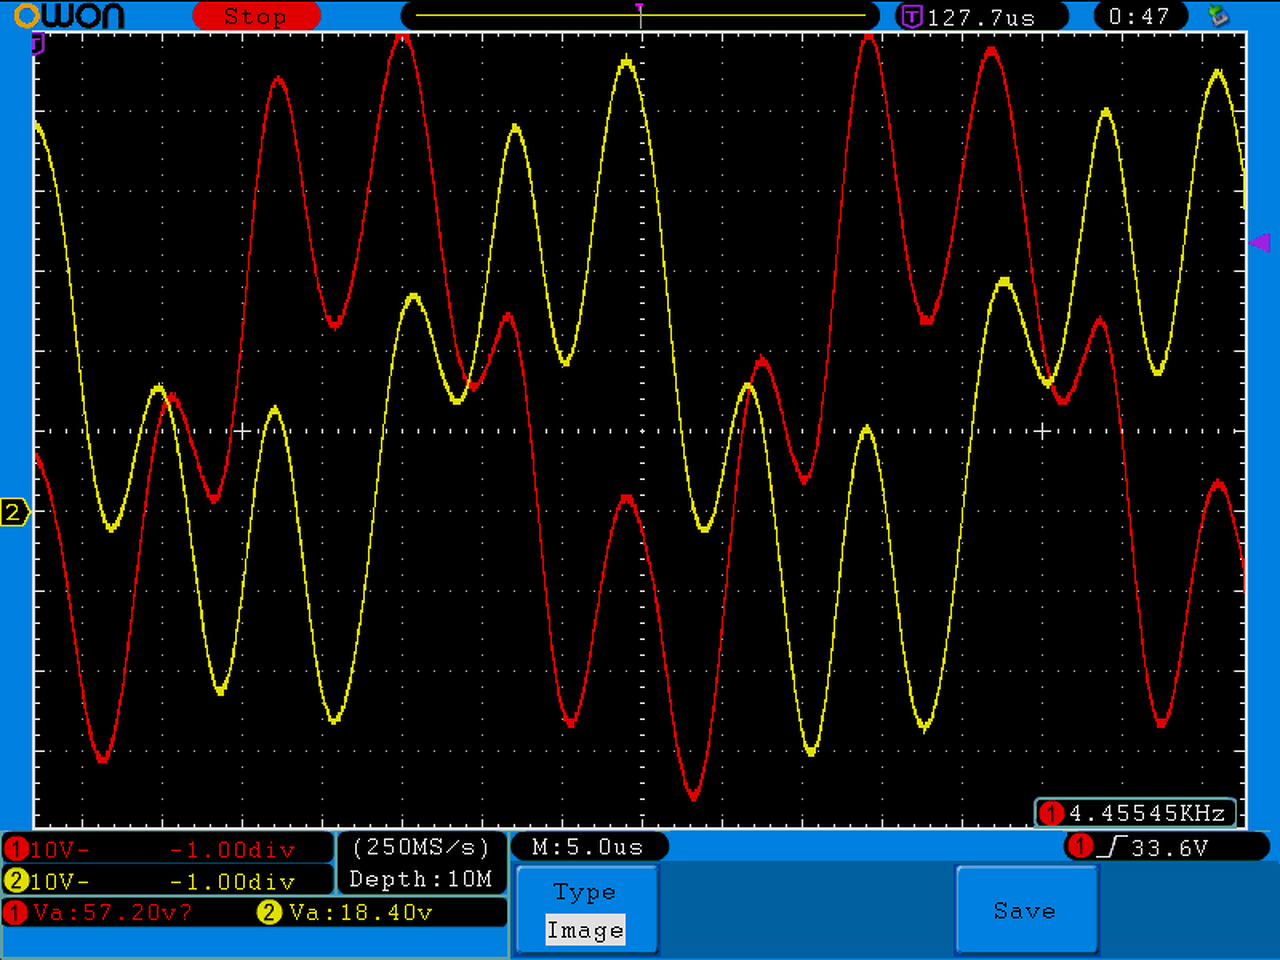Open the Type Image menu button

586,909
